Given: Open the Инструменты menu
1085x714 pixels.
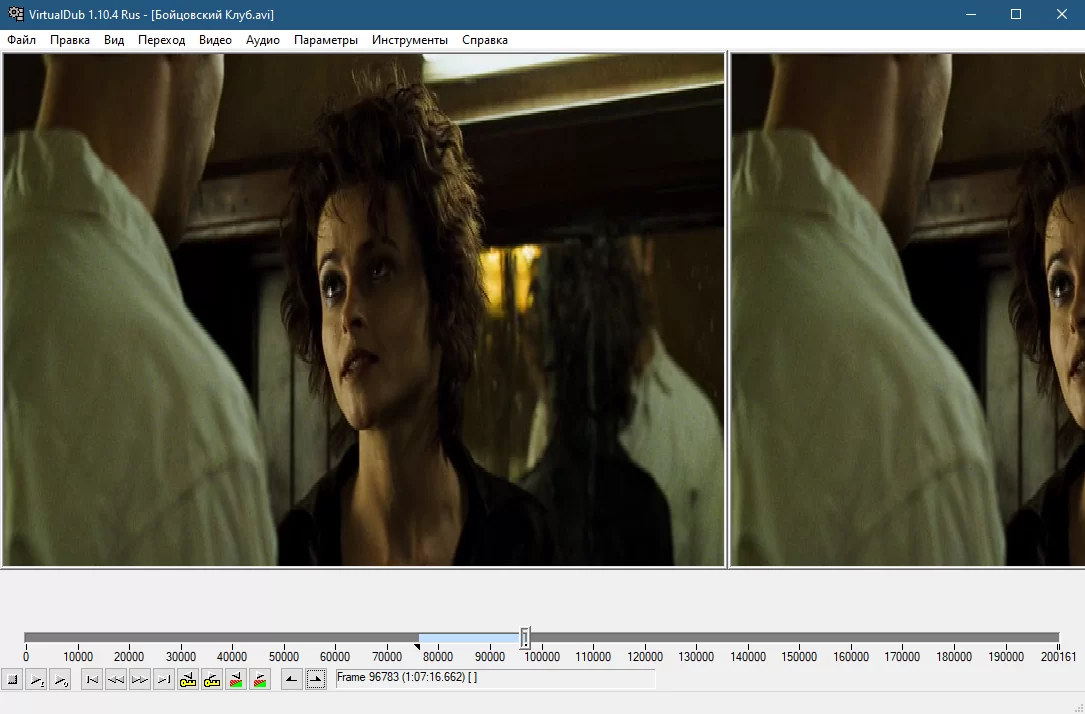Looking at the screenshot, I should [410, 40].
